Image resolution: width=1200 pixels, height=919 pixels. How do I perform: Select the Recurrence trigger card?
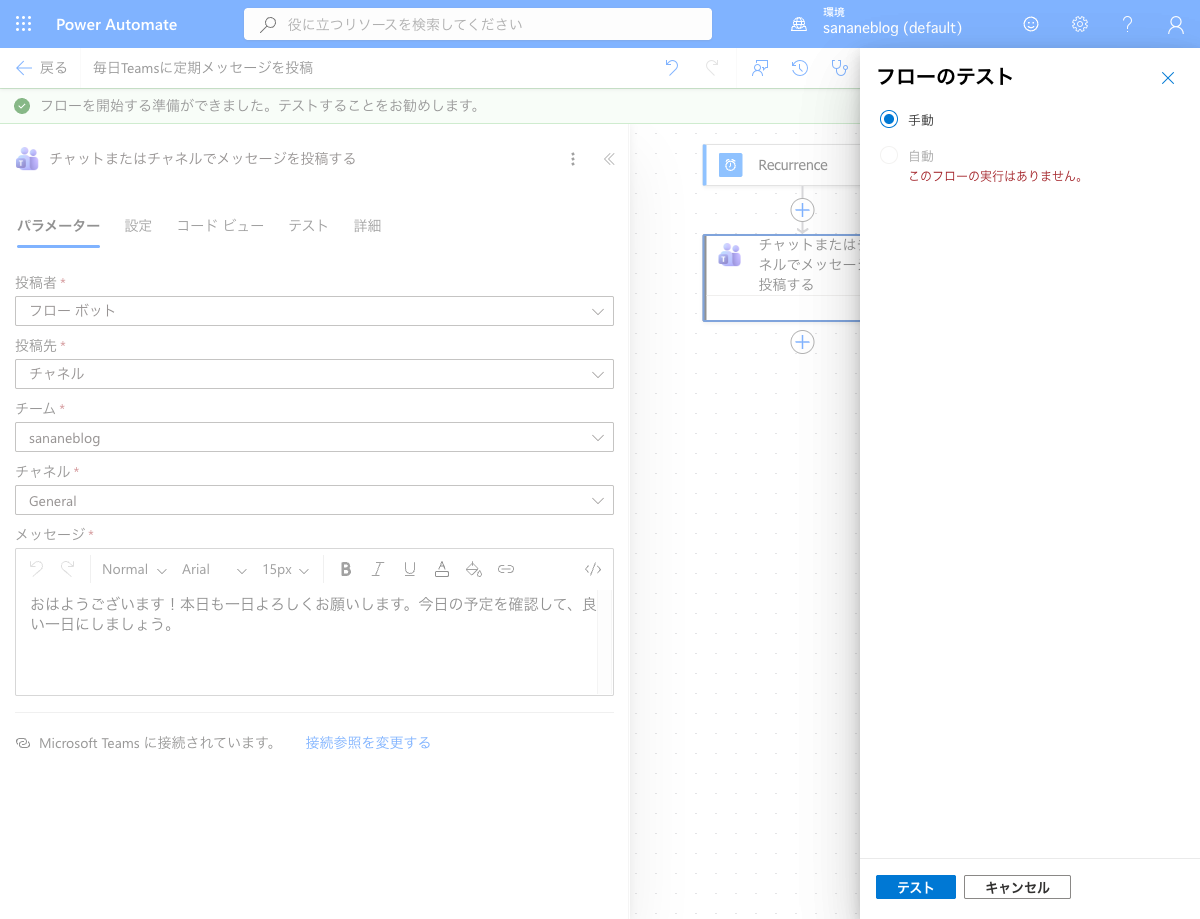(x=783, y=165)
